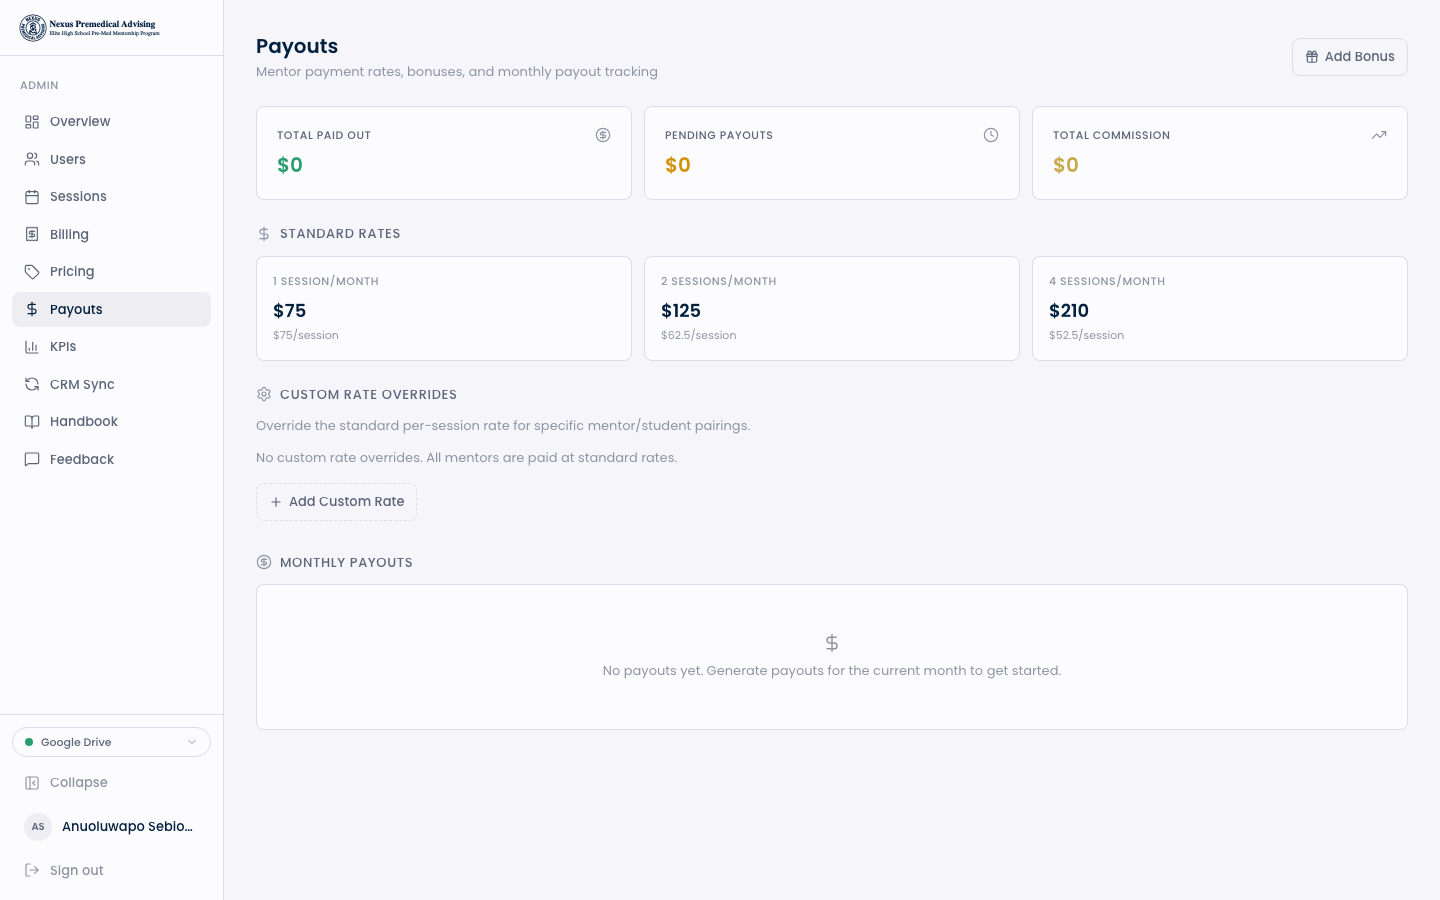Click the Nexus Premedical Advising logo
The width and height of the screenshot is (1440, 900).
click(x=89, y=28)
